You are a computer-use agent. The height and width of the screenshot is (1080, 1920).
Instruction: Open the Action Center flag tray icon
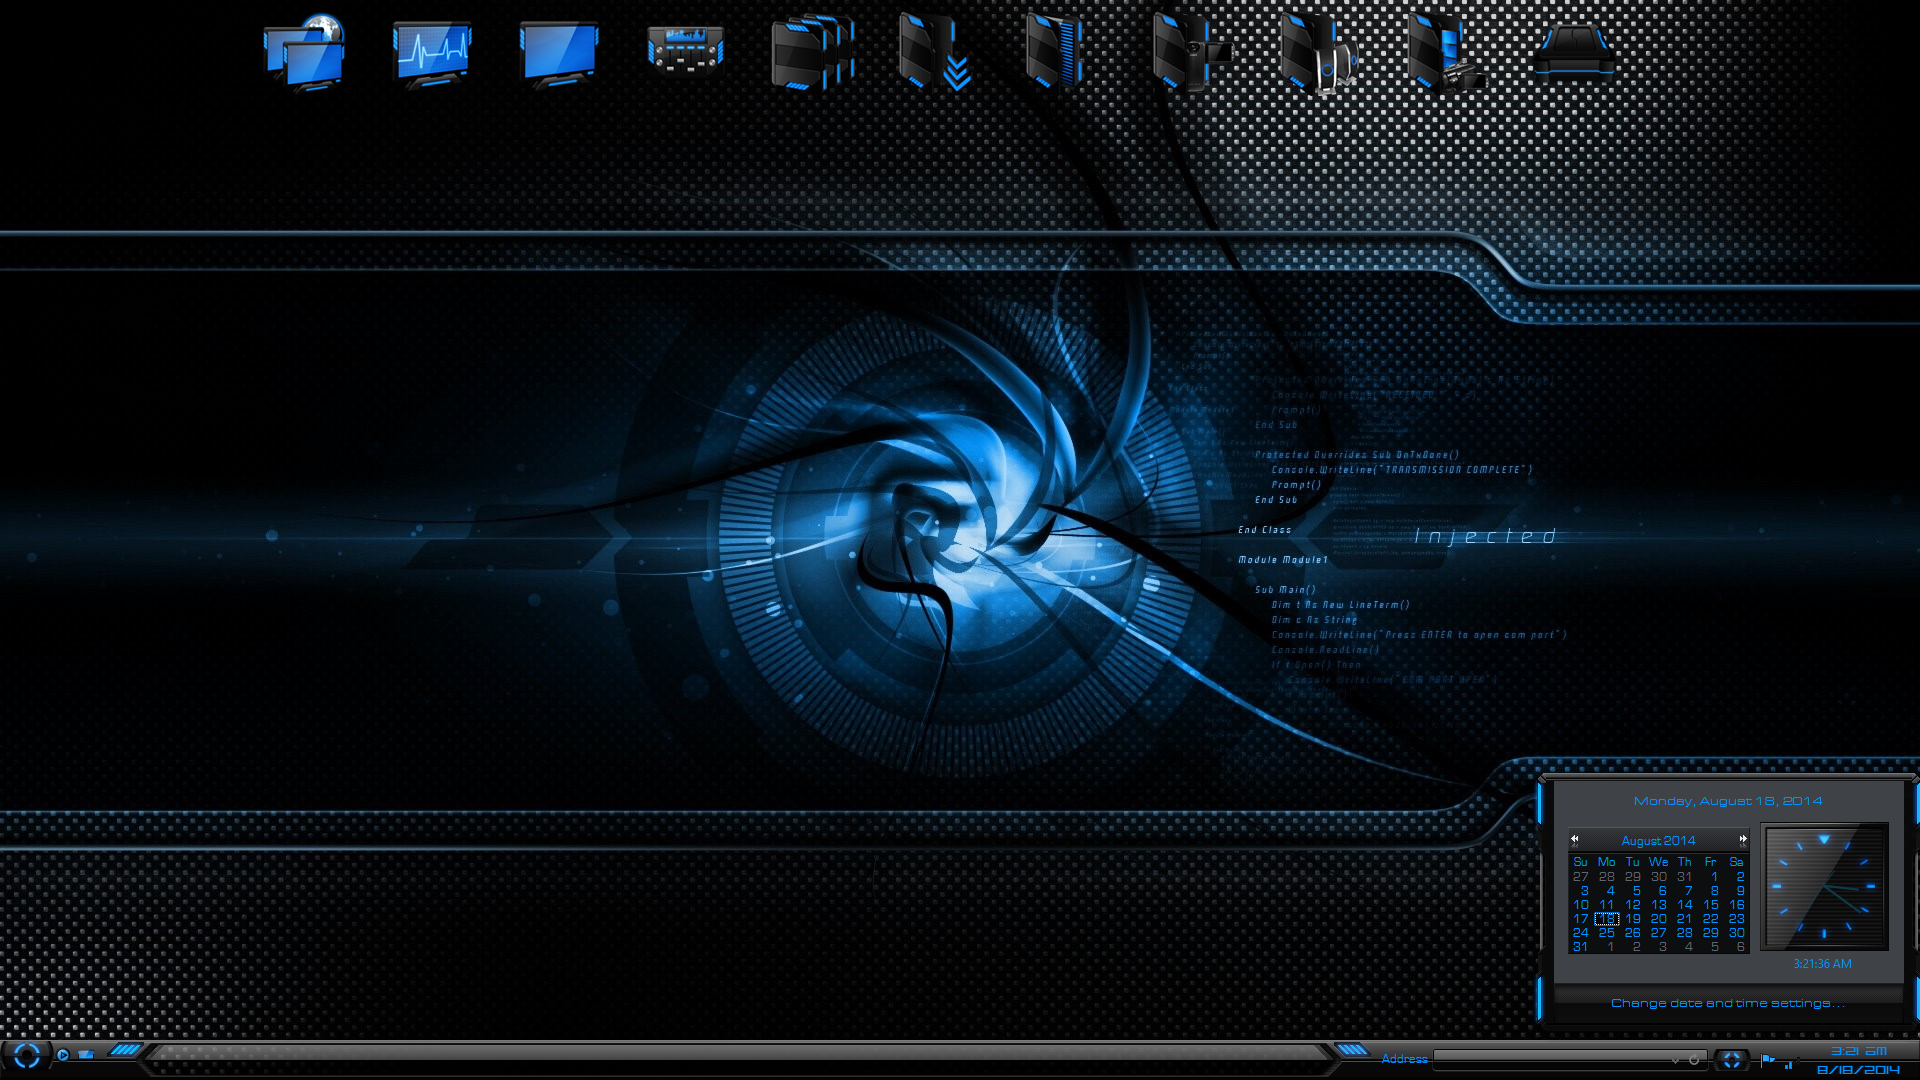coord(1767,1060)
